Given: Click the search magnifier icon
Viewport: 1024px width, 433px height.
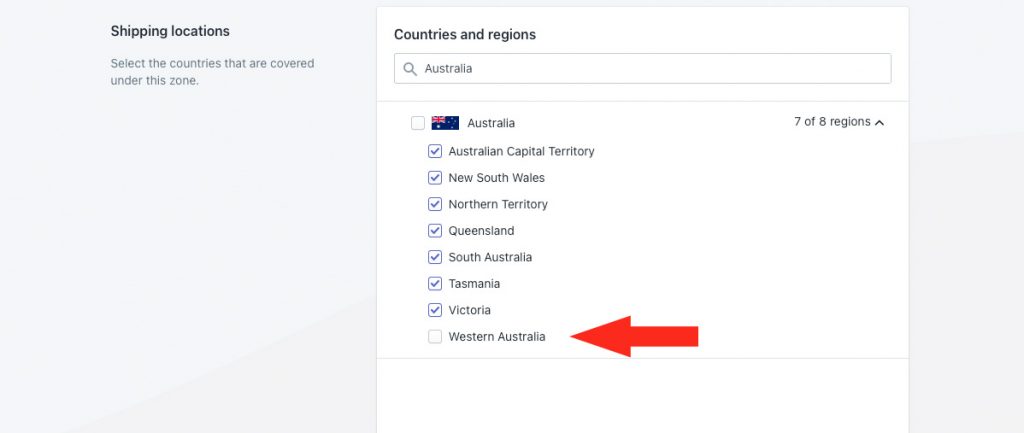Looking at the screenshot, I should pos(410,69).
